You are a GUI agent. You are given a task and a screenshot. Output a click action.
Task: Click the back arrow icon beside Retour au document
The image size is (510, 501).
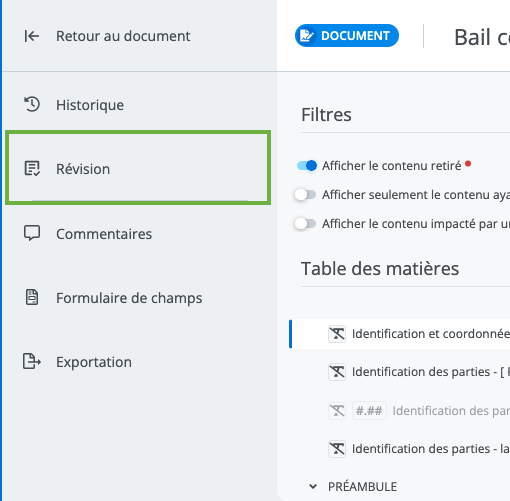tap(32, 36)
